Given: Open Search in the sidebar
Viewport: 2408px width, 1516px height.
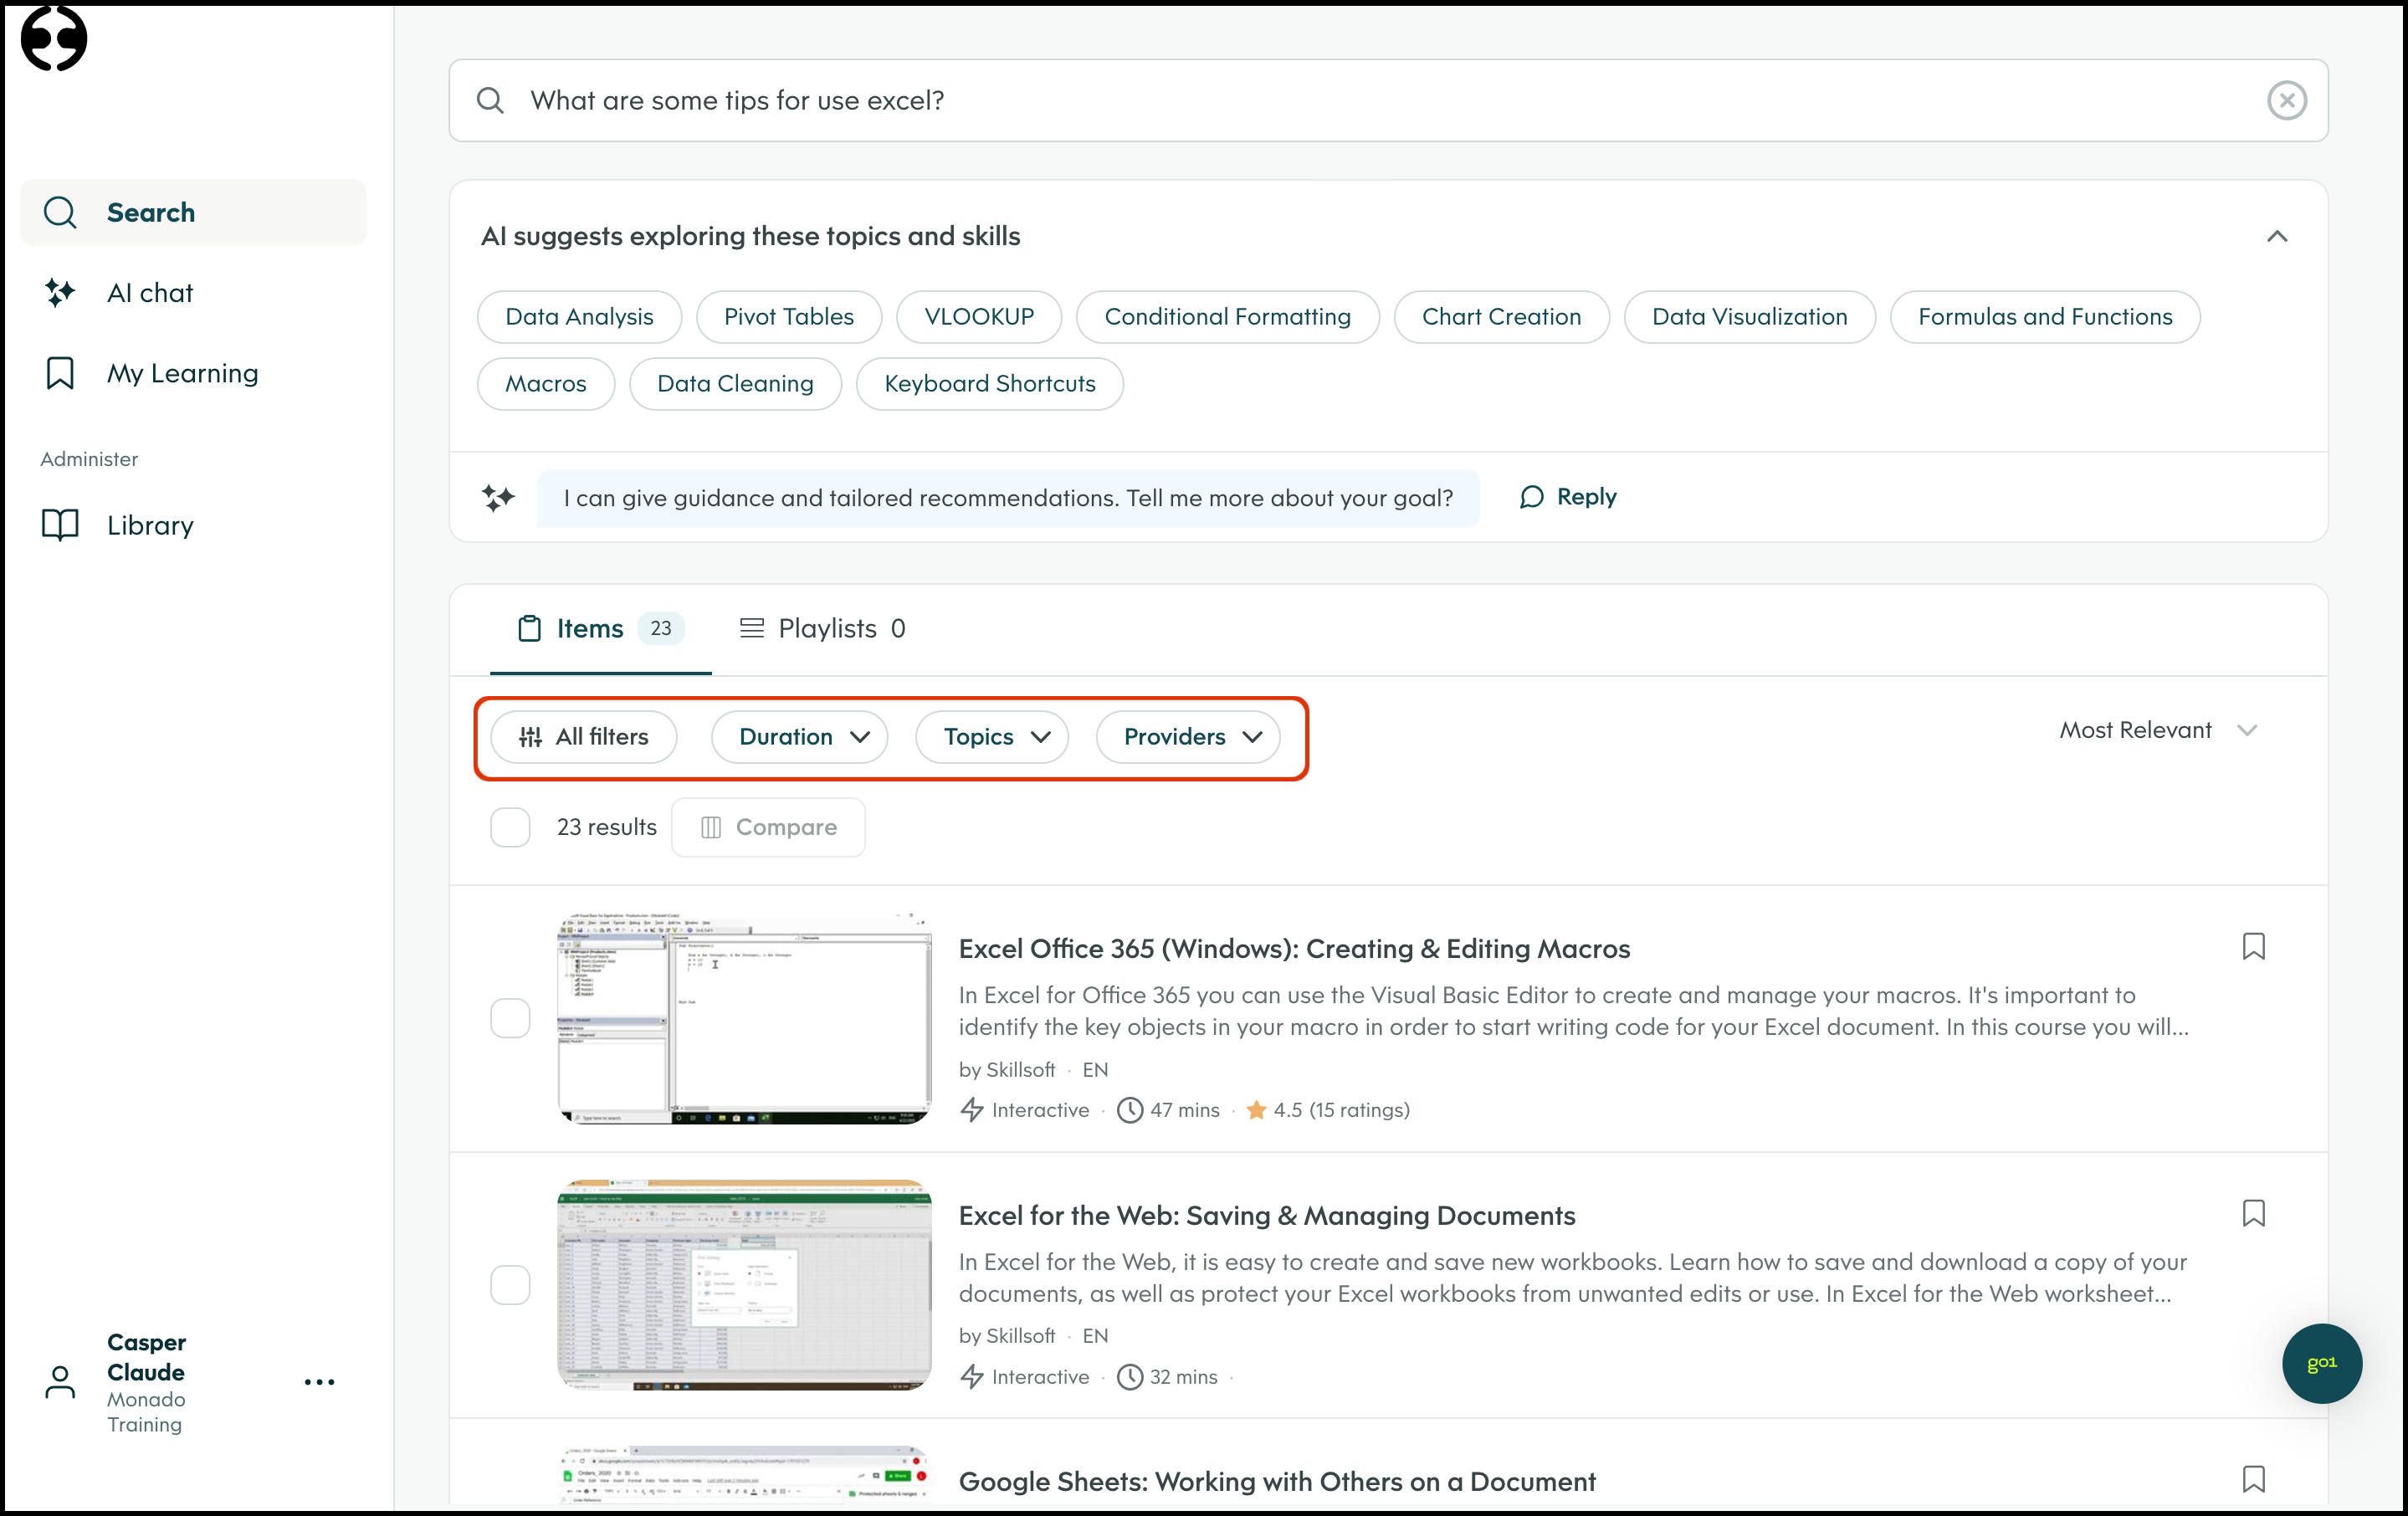Looking at the screenshot, I should coord(193,212).
